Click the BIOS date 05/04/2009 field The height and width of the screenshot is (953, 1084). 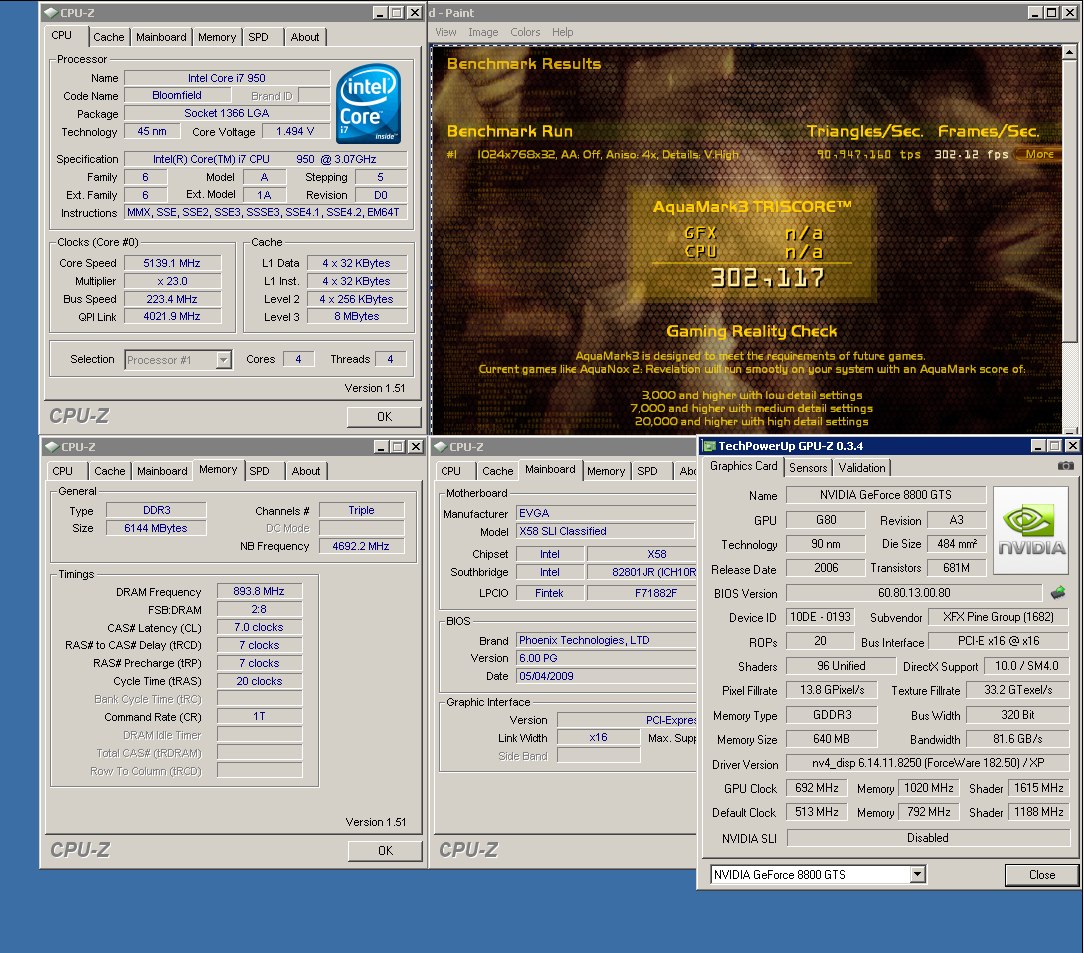605,676
